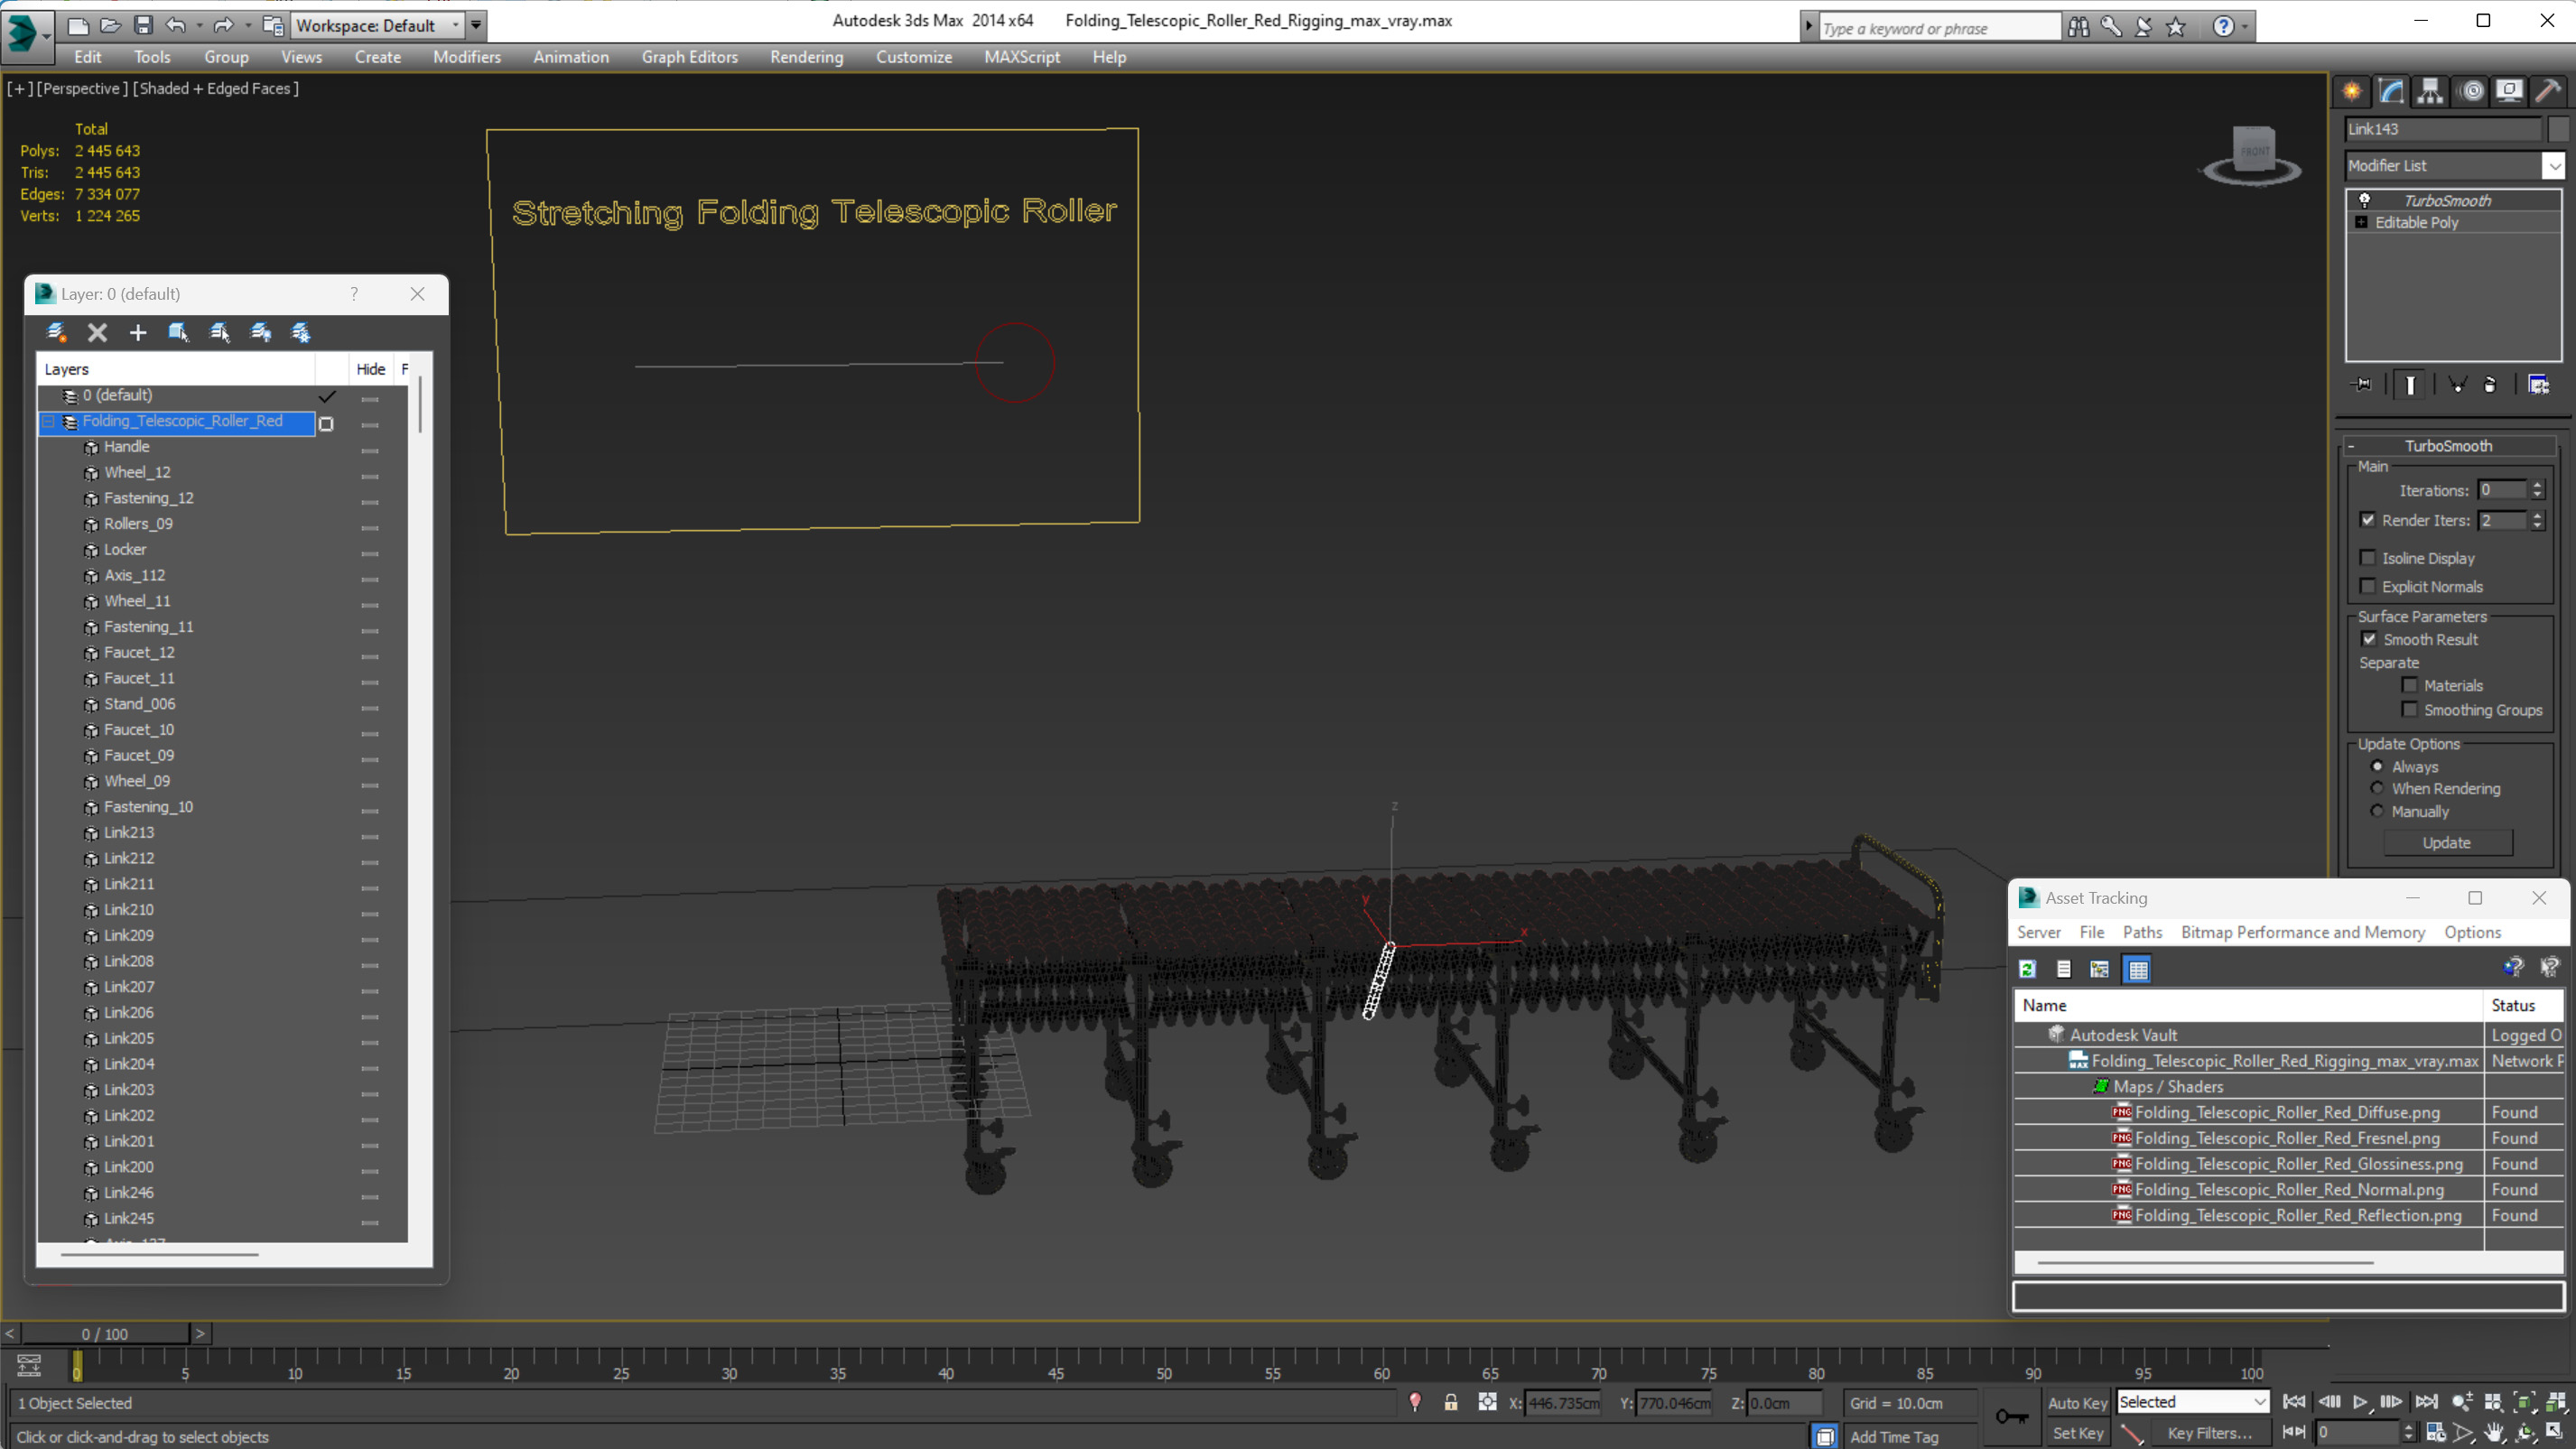Open the MAXScript menu

[1021, 57]
